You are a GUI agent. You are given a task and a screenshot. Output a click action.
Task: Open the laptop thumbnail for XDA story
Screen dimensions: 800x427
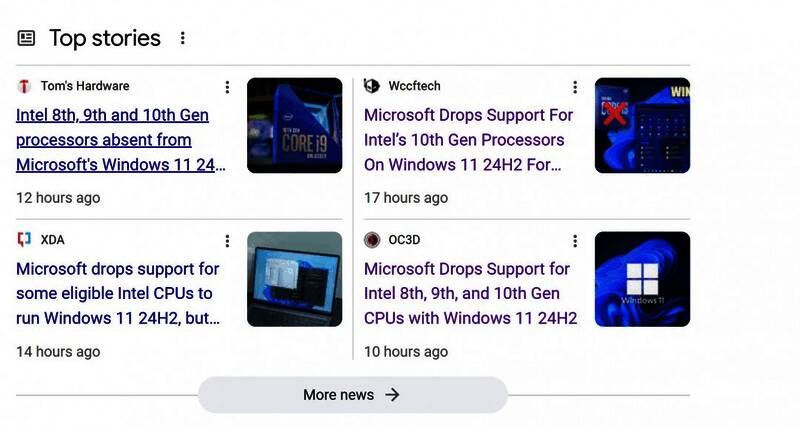(x=294, y=279)
